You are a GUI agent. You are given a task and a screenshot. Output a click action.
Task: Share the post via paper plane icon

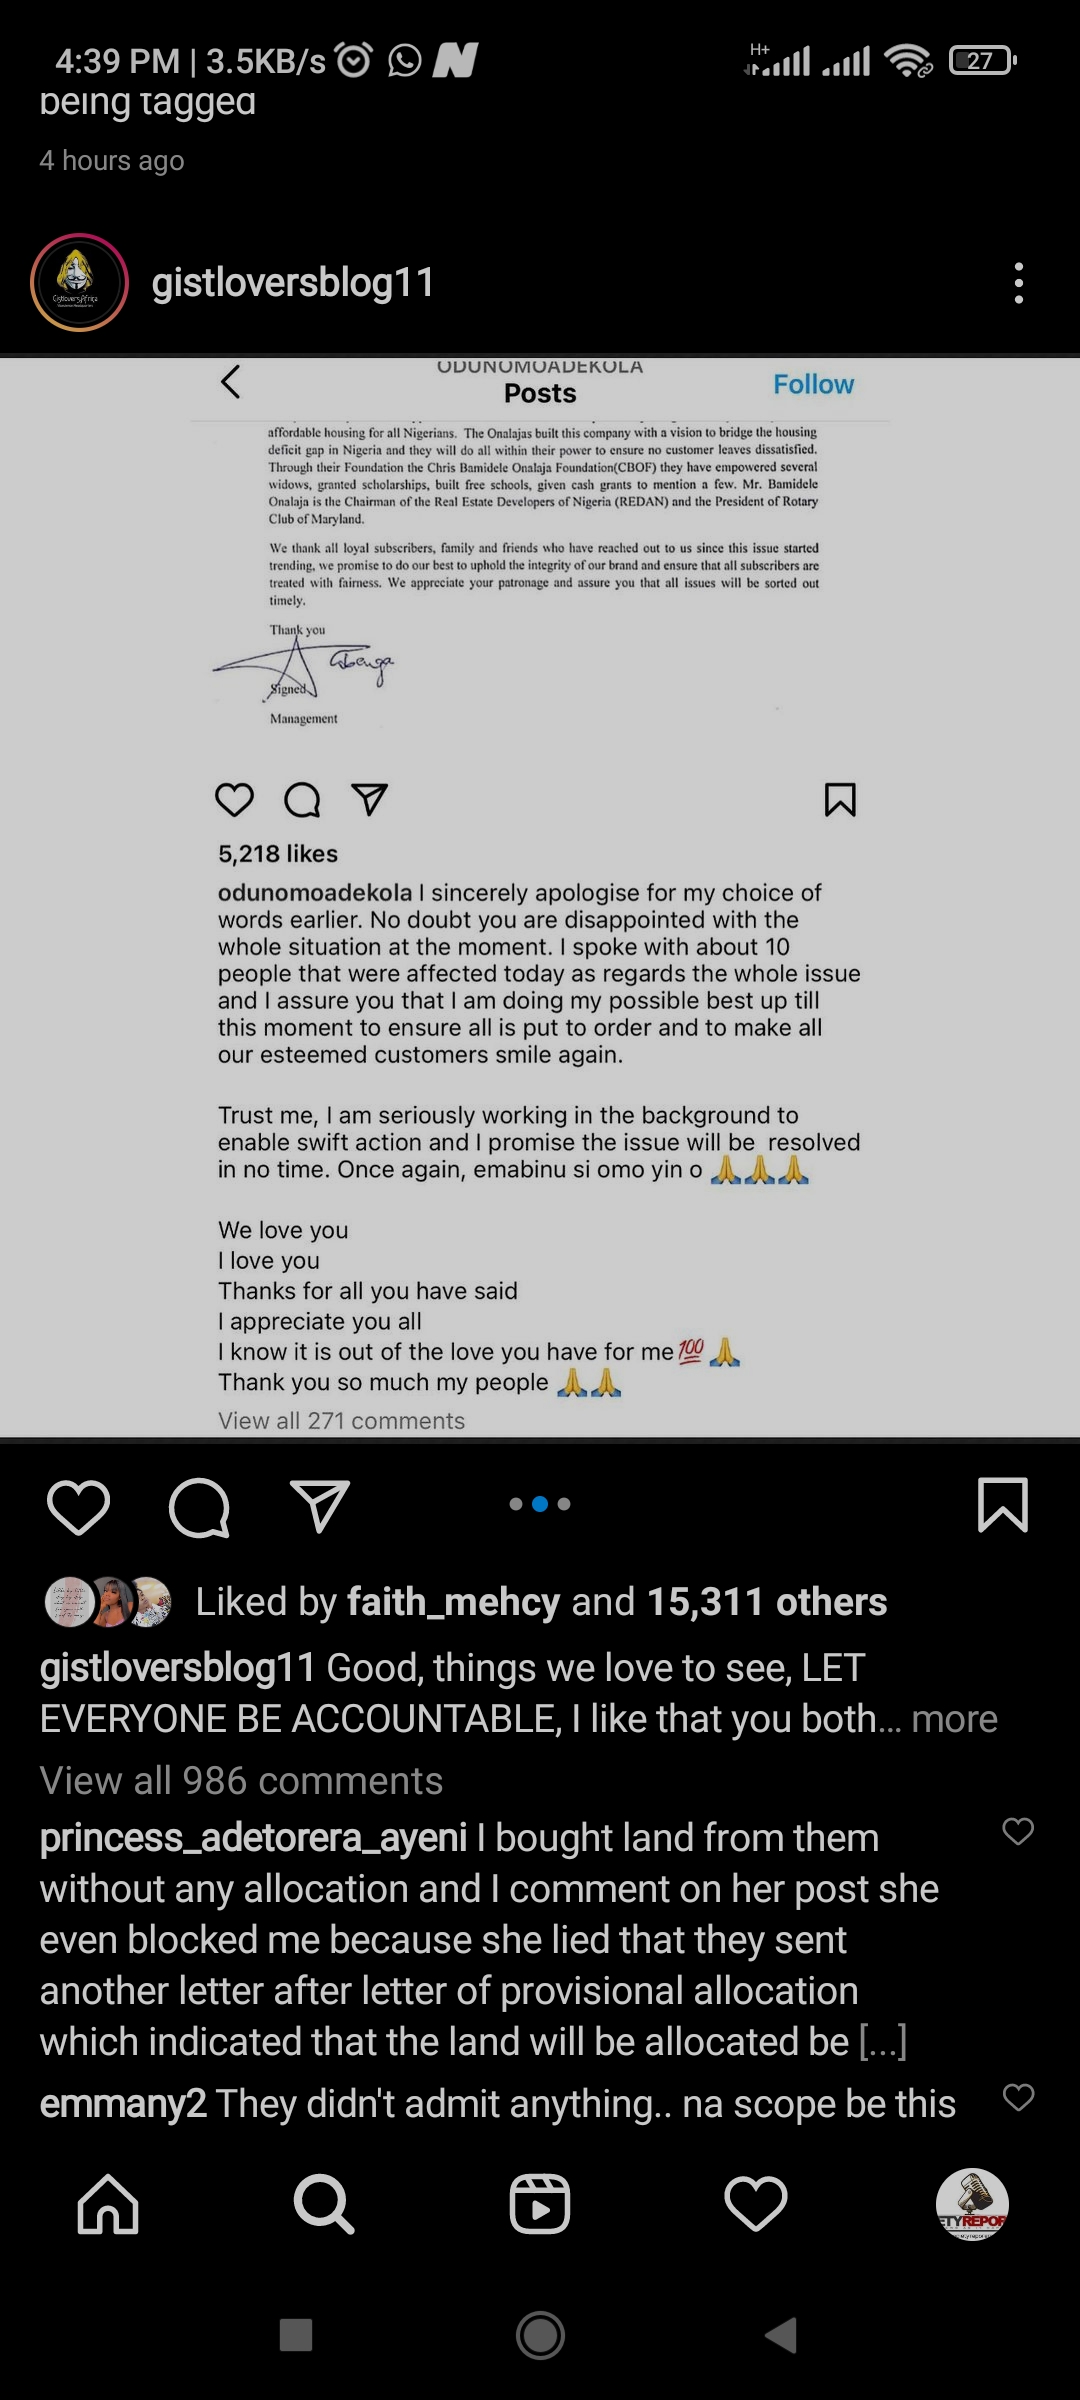coord(319,1506)
